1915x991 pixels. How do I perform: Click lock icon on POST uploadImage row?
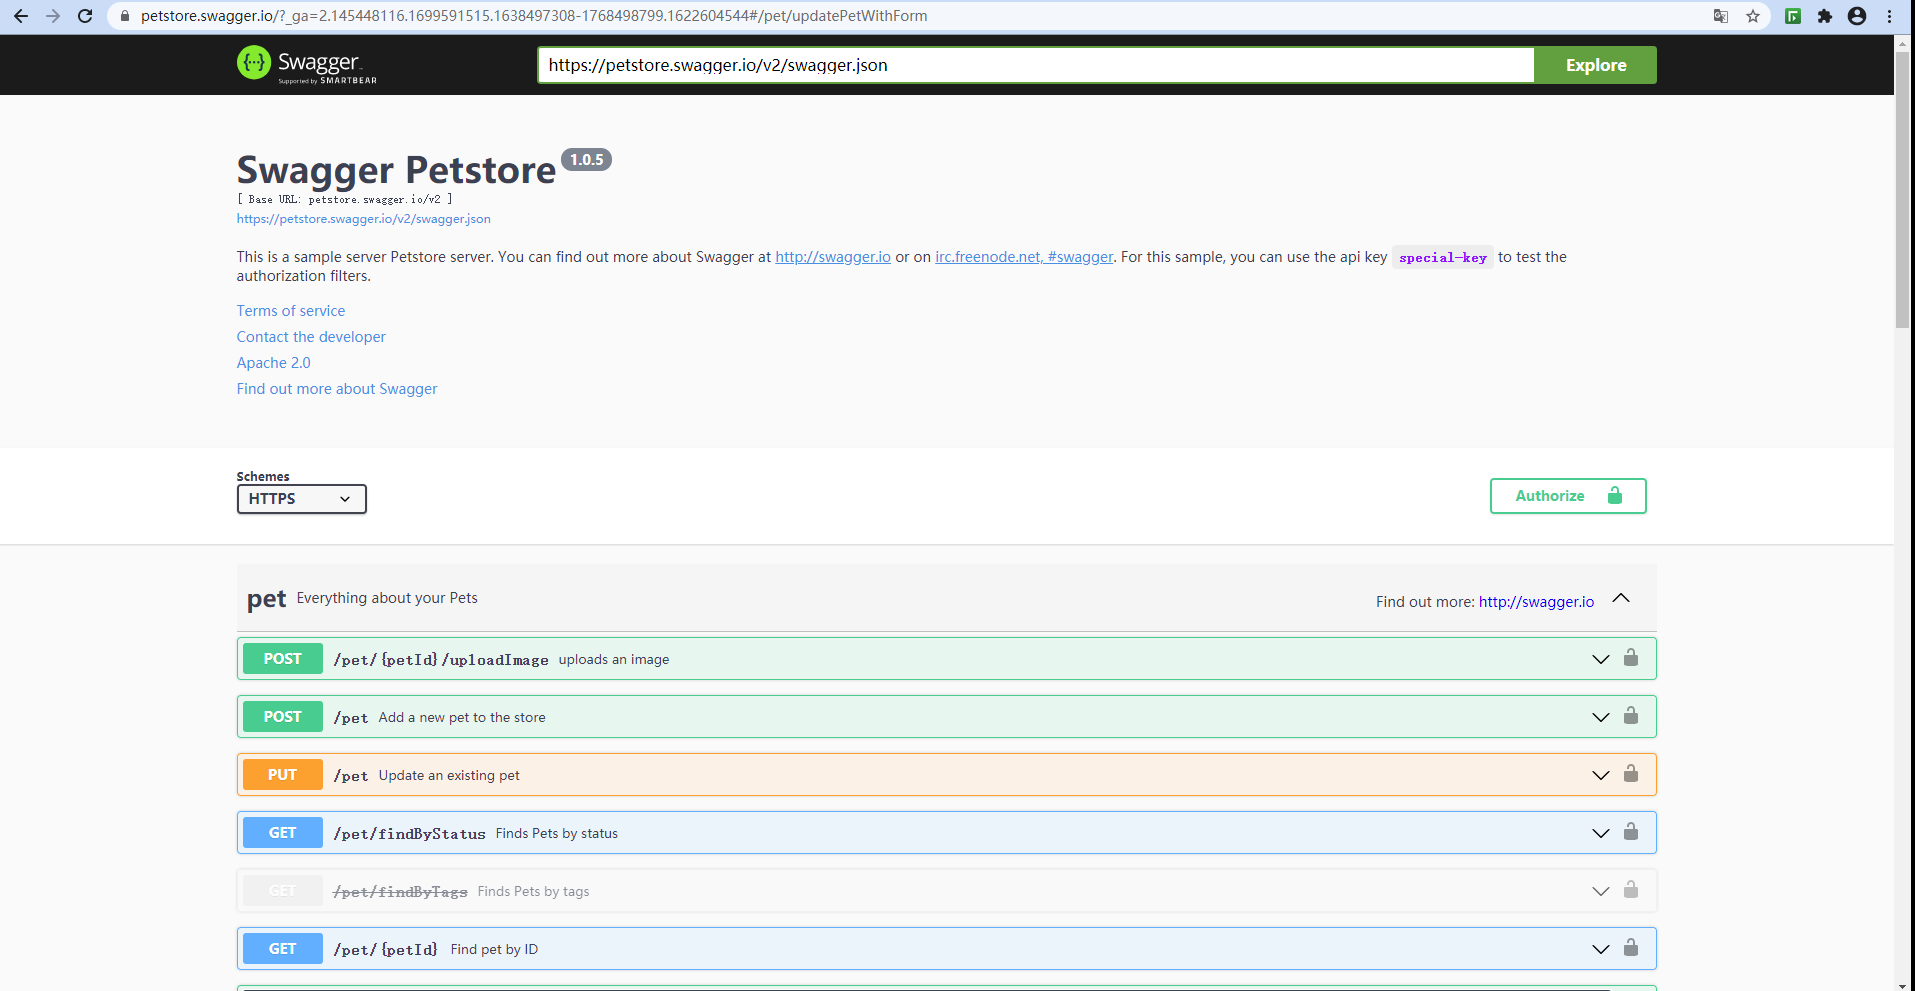tap(1631, 658)
